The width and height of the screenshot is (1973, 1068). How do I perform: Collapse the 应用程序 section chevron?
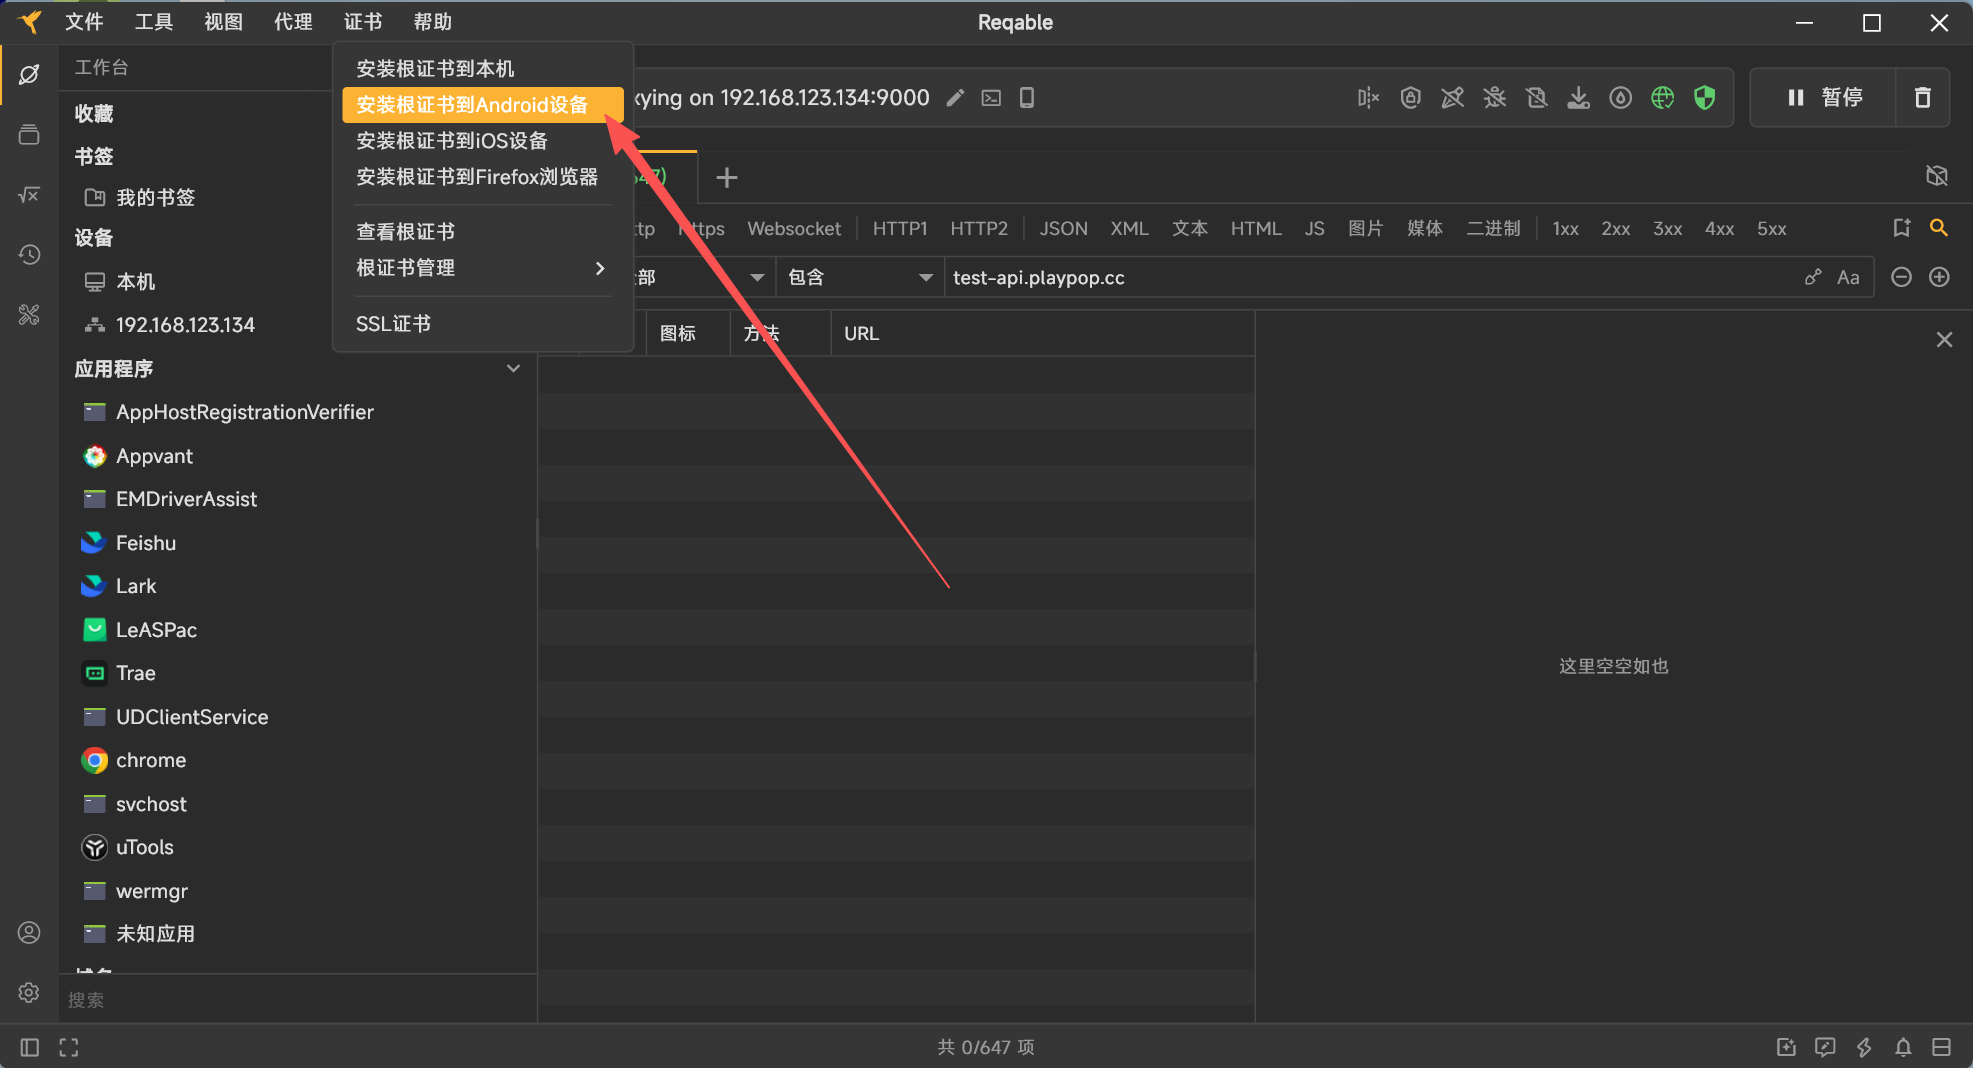[513, 369]
